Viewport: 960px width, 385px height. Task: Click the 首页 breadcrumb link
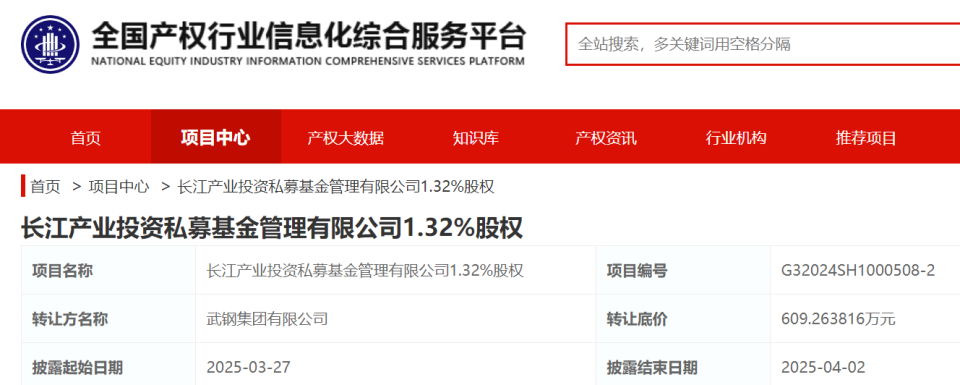pyautogui.click(x=45, y=187)
